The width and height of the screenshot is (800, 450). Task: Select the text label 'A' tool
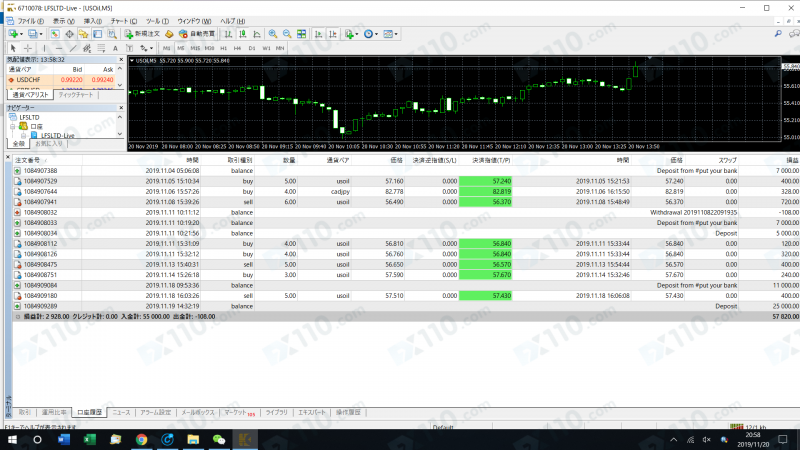coord(116,47)
